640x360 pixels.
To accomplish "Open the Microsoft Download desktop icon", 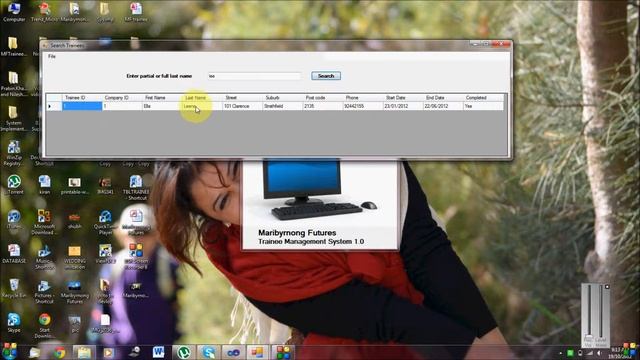I will (x=44, y=222).
